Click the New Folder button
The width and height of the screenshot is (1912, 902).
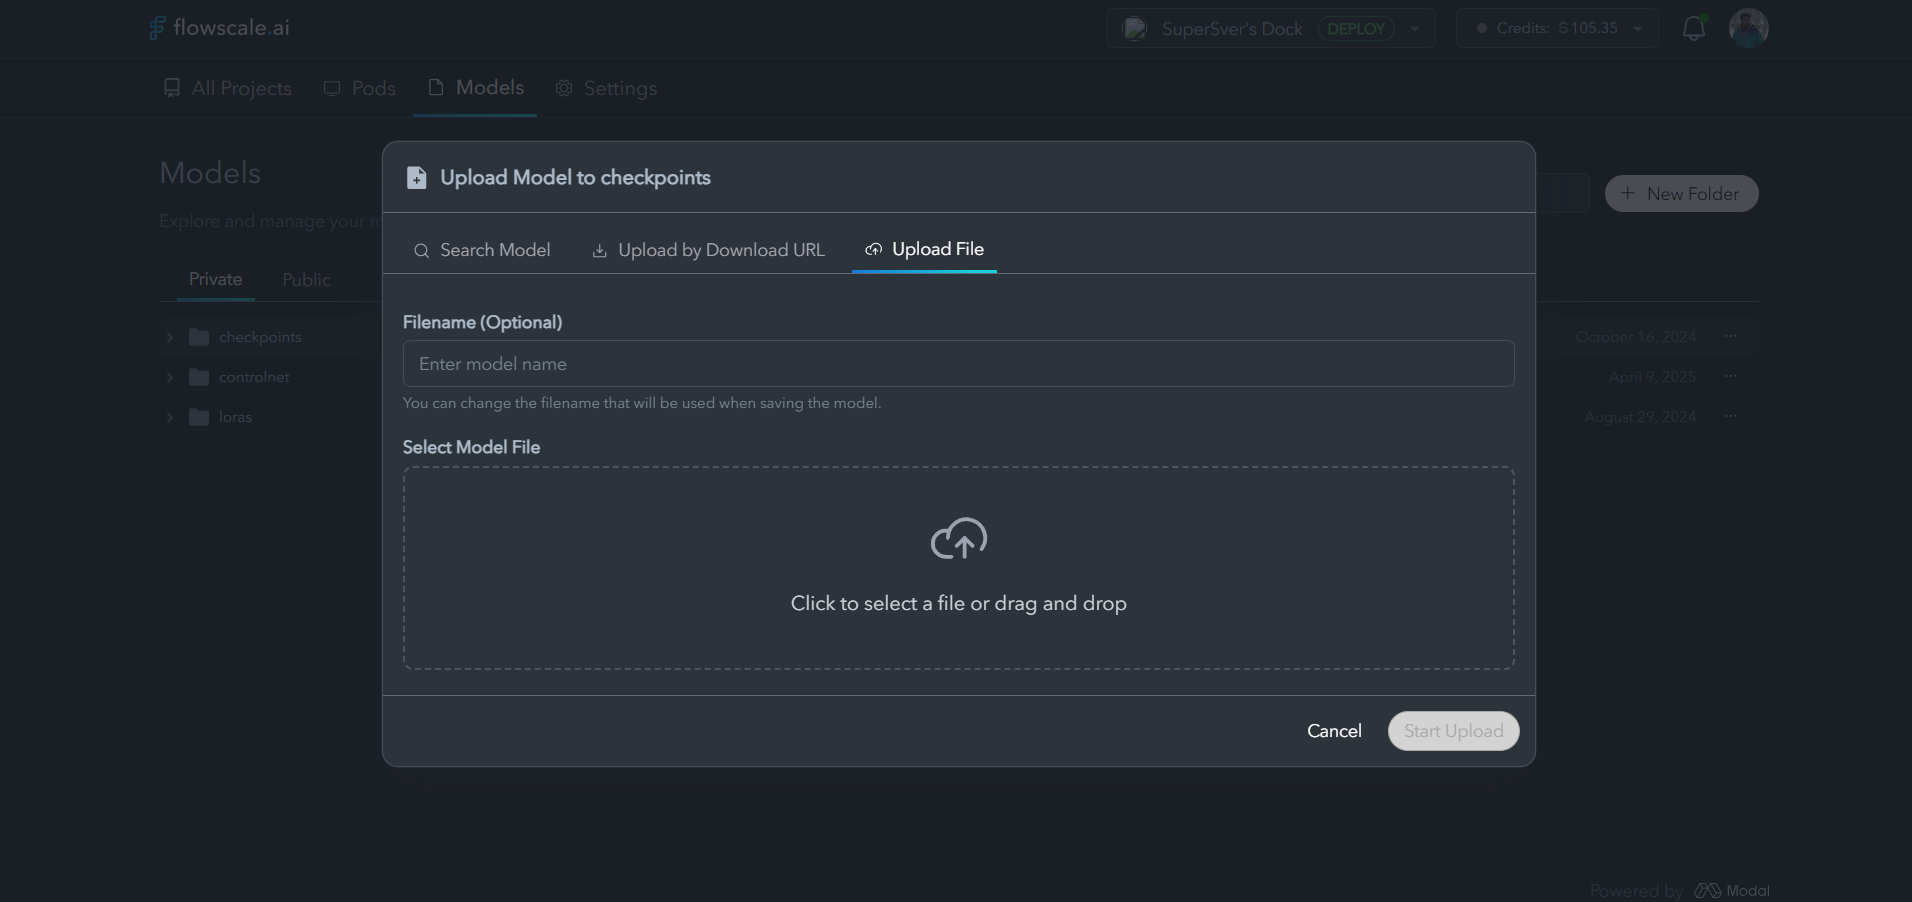click(x=1681, y=193)
